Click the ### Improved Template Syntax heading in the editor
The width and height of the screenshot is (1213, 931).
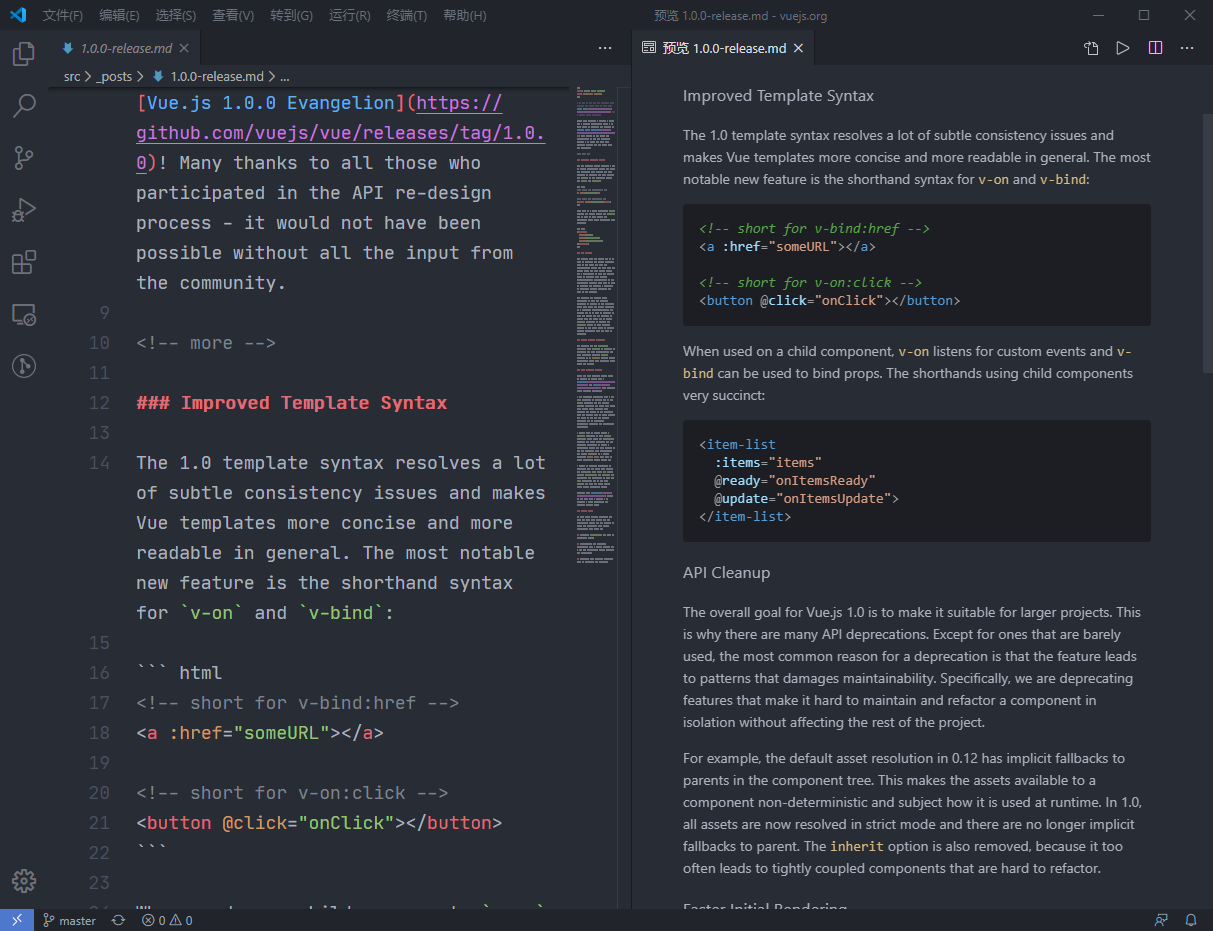292,403
